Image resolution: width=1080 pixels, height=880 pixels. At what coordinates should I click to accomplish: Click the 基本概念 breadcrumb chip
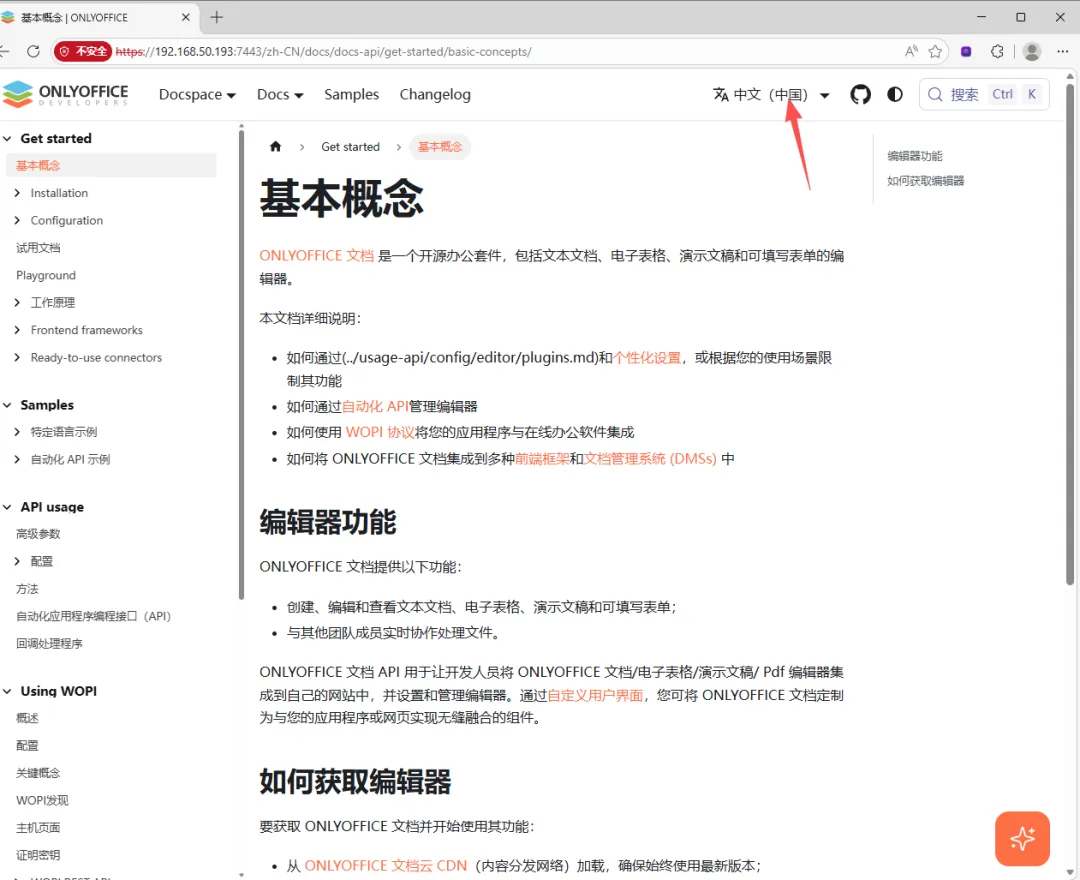click(x=440, y=147)
